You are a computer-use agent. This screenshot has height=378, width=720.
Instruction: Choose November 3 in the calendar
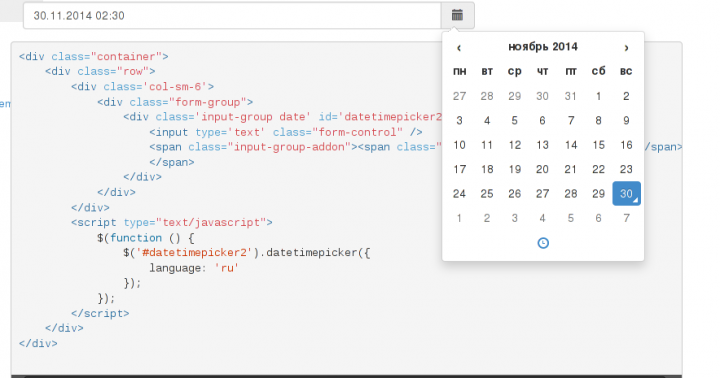(x=459, y=120)
